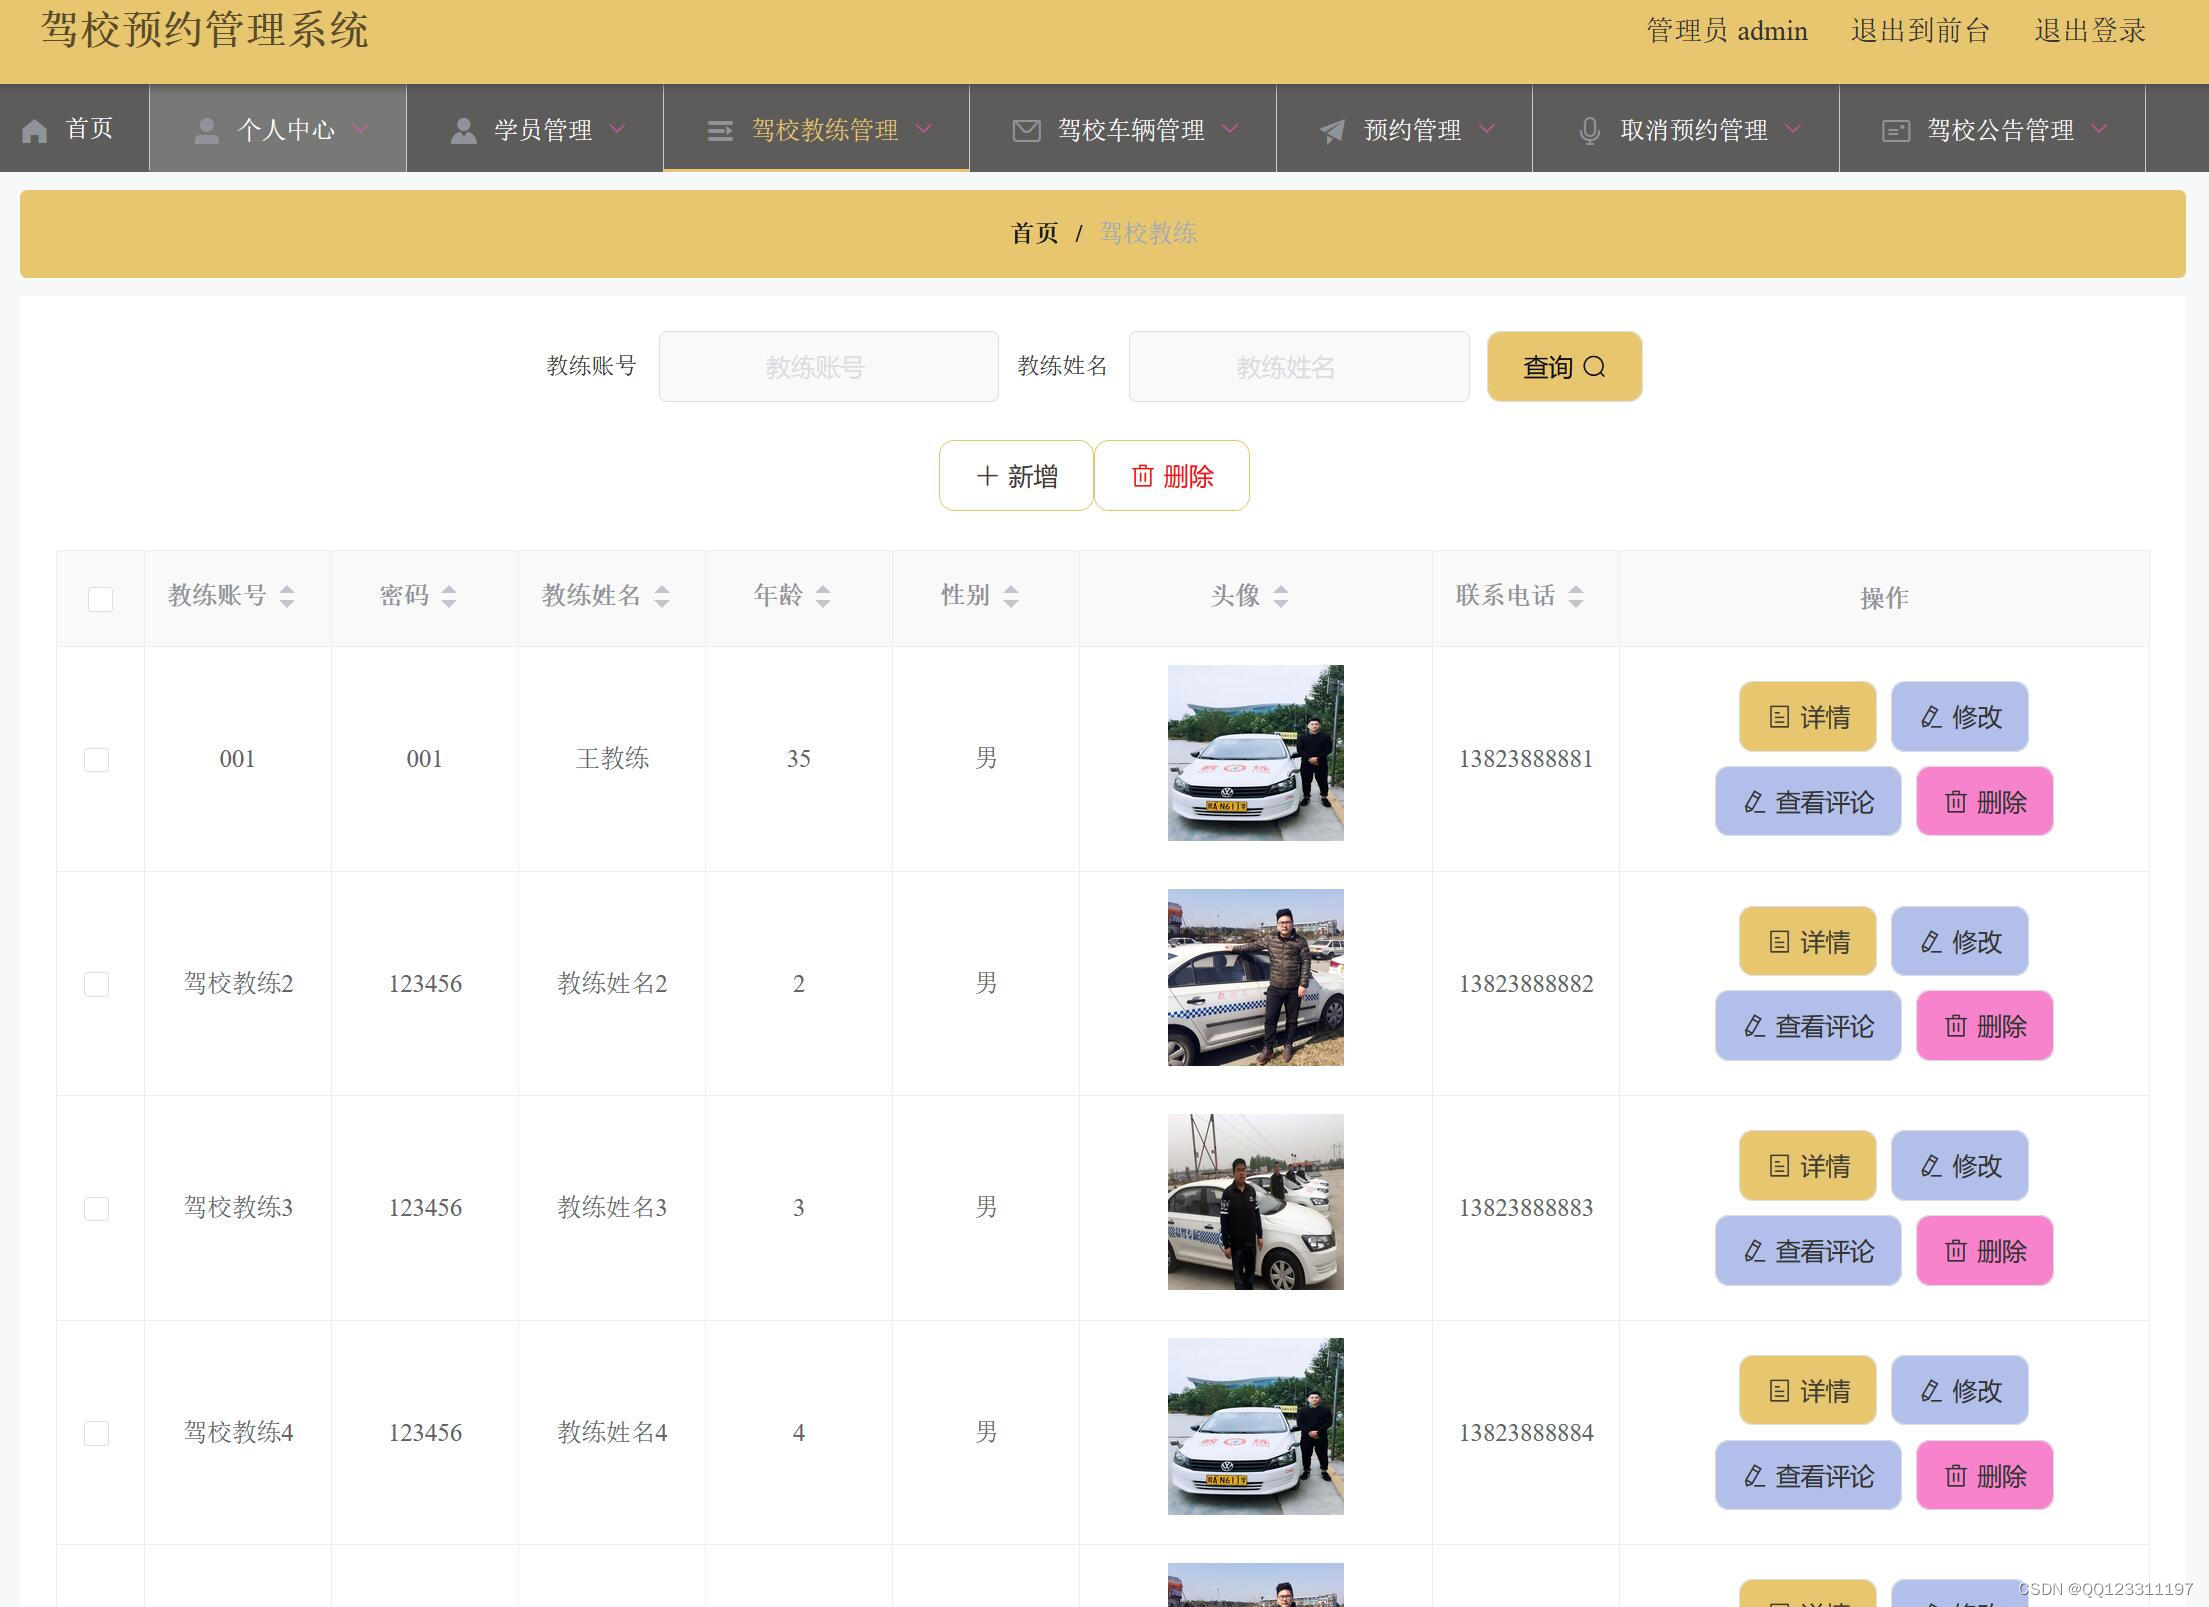This screenshot has height=1607, width=2209.
Task: Click the card icon beside 驾校公告管理
Action: [x=1895, y=131]
